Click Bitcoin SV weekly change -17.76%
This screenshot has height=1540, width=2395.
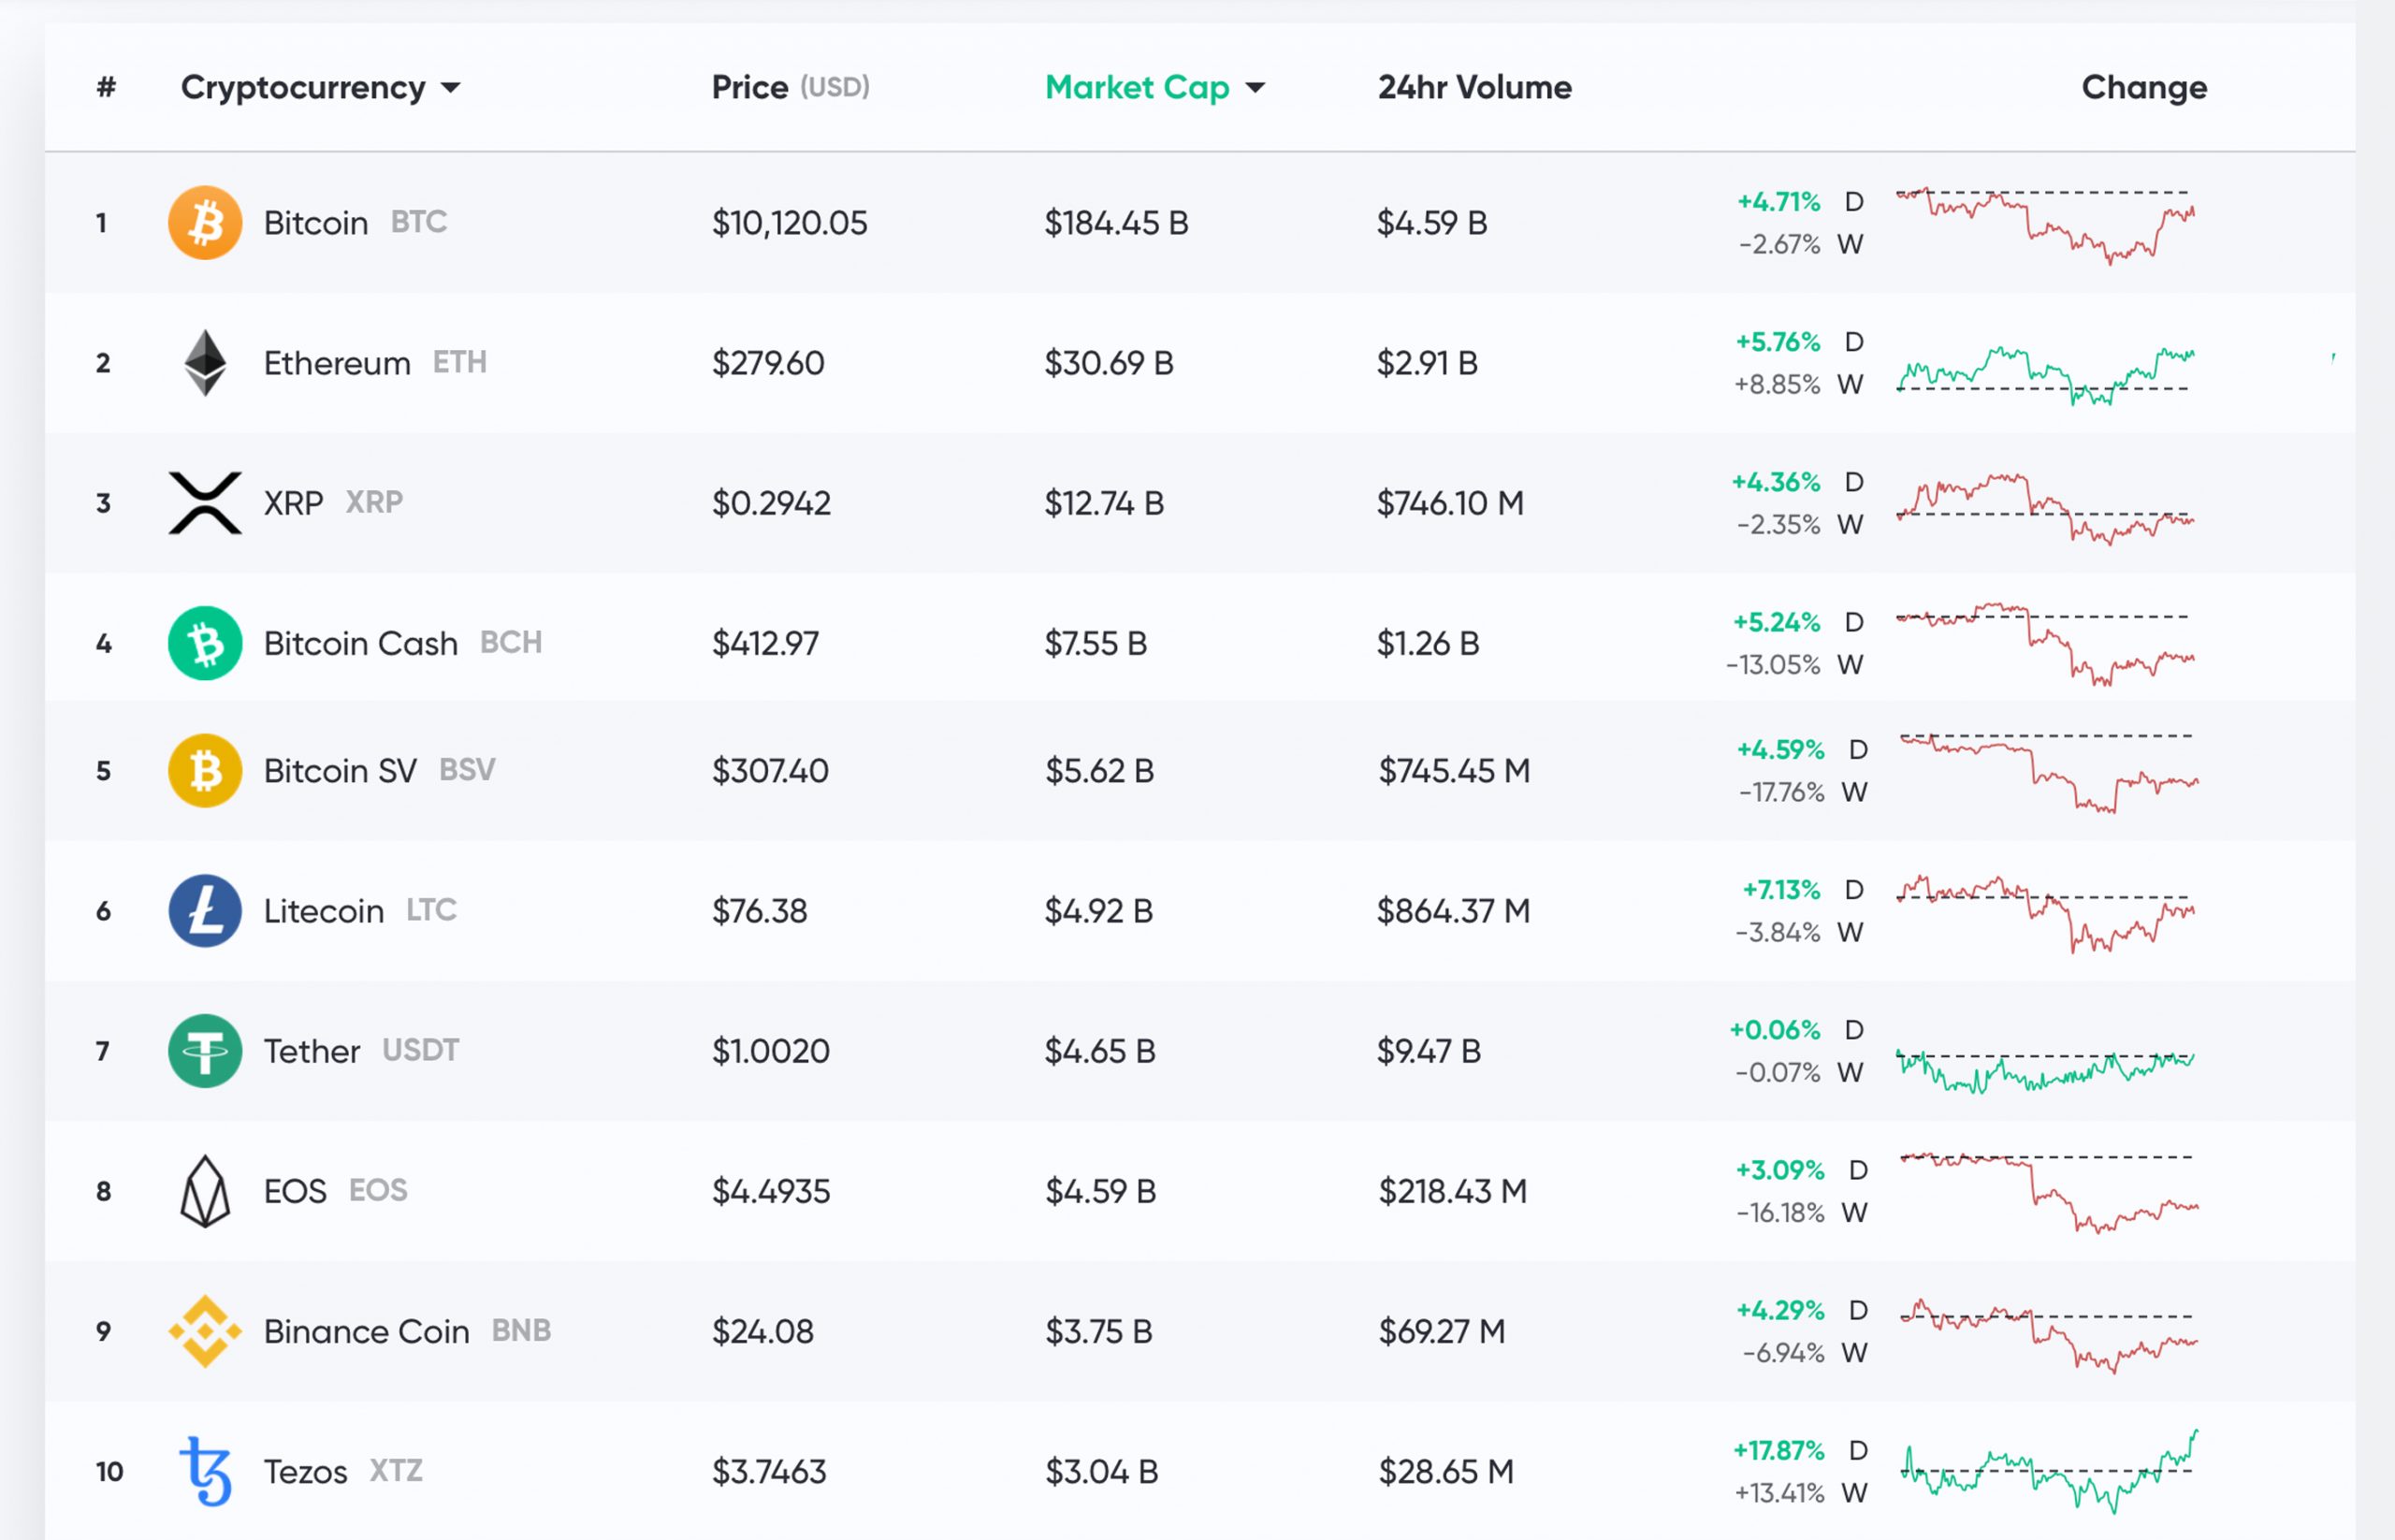pos(1782,793)
